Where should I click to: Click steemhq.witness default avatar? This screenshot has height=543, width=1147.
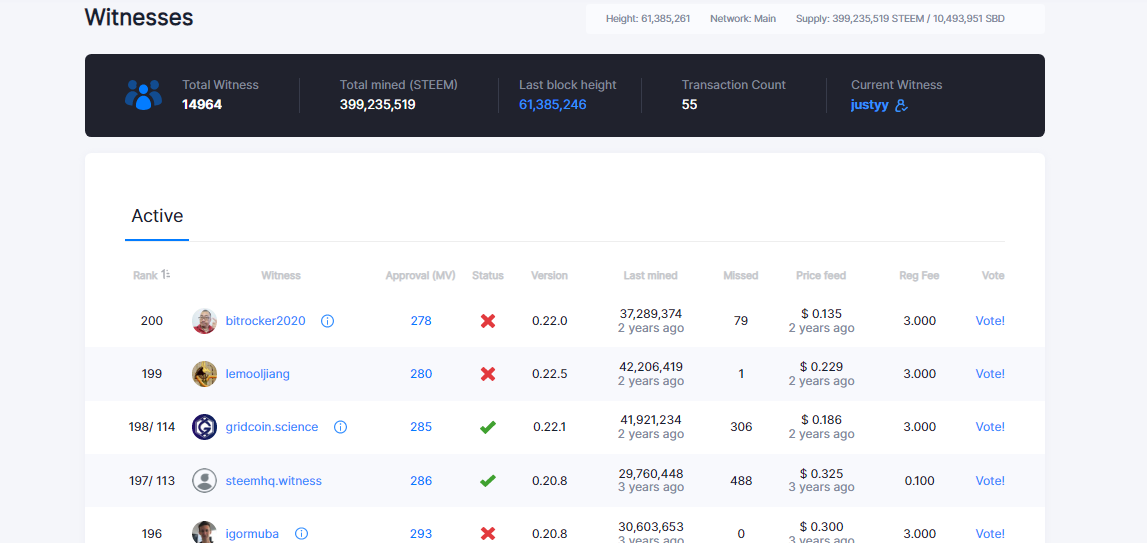(x=204, y=481)
